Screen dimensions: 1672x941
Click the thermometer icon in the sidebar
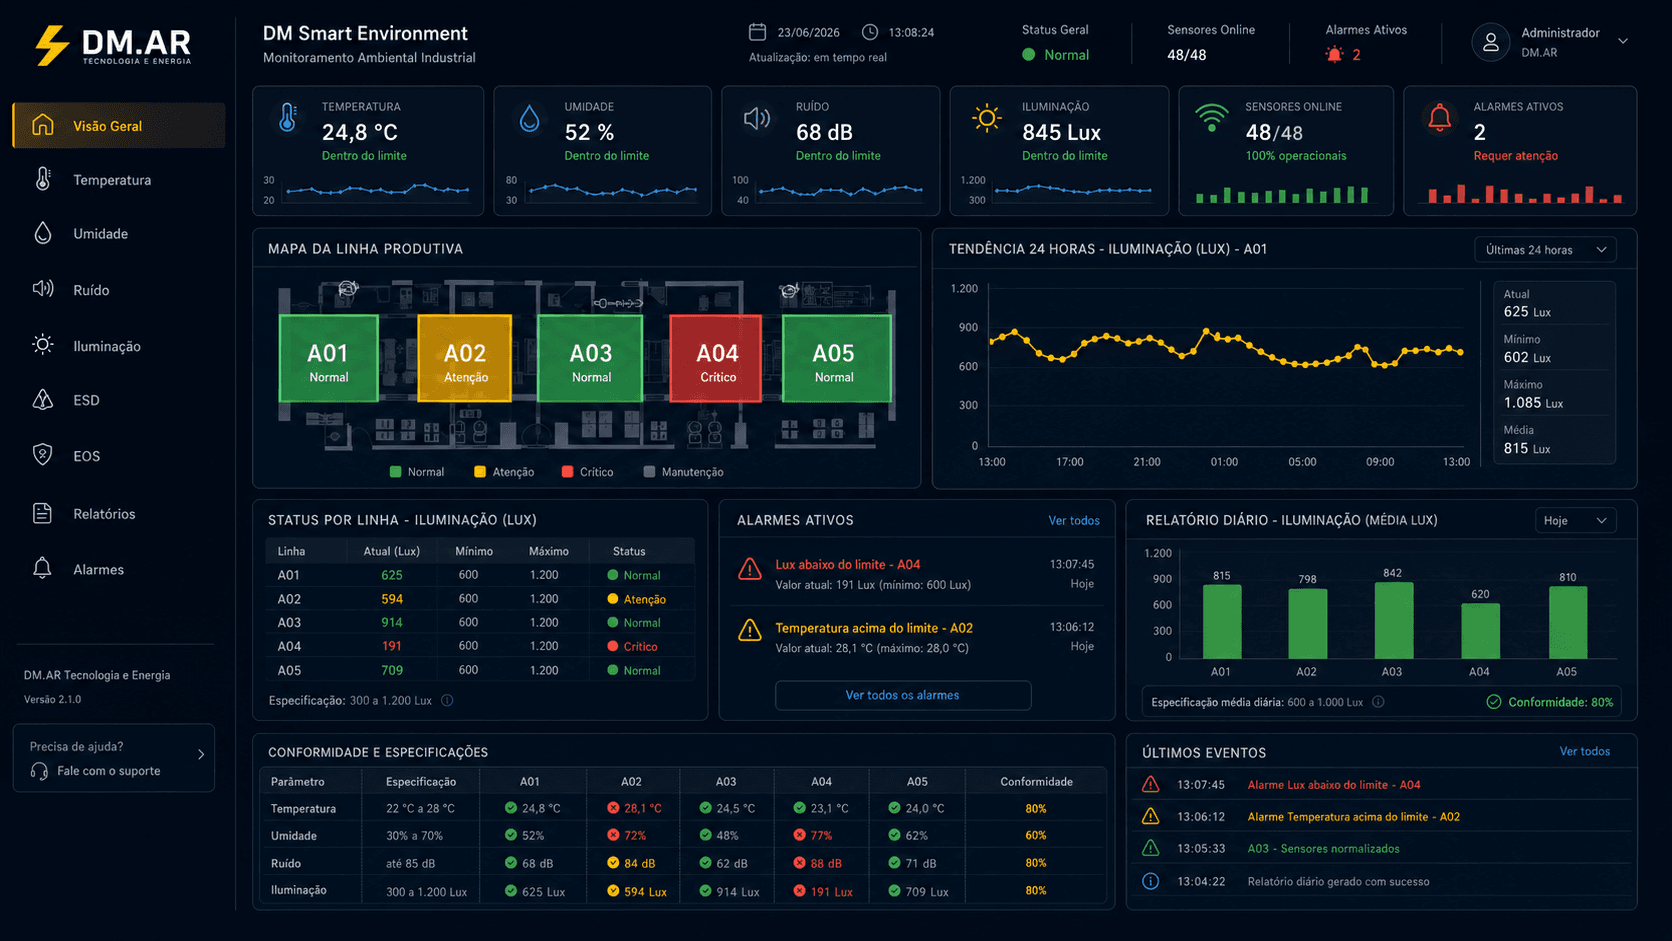(43, 179)
